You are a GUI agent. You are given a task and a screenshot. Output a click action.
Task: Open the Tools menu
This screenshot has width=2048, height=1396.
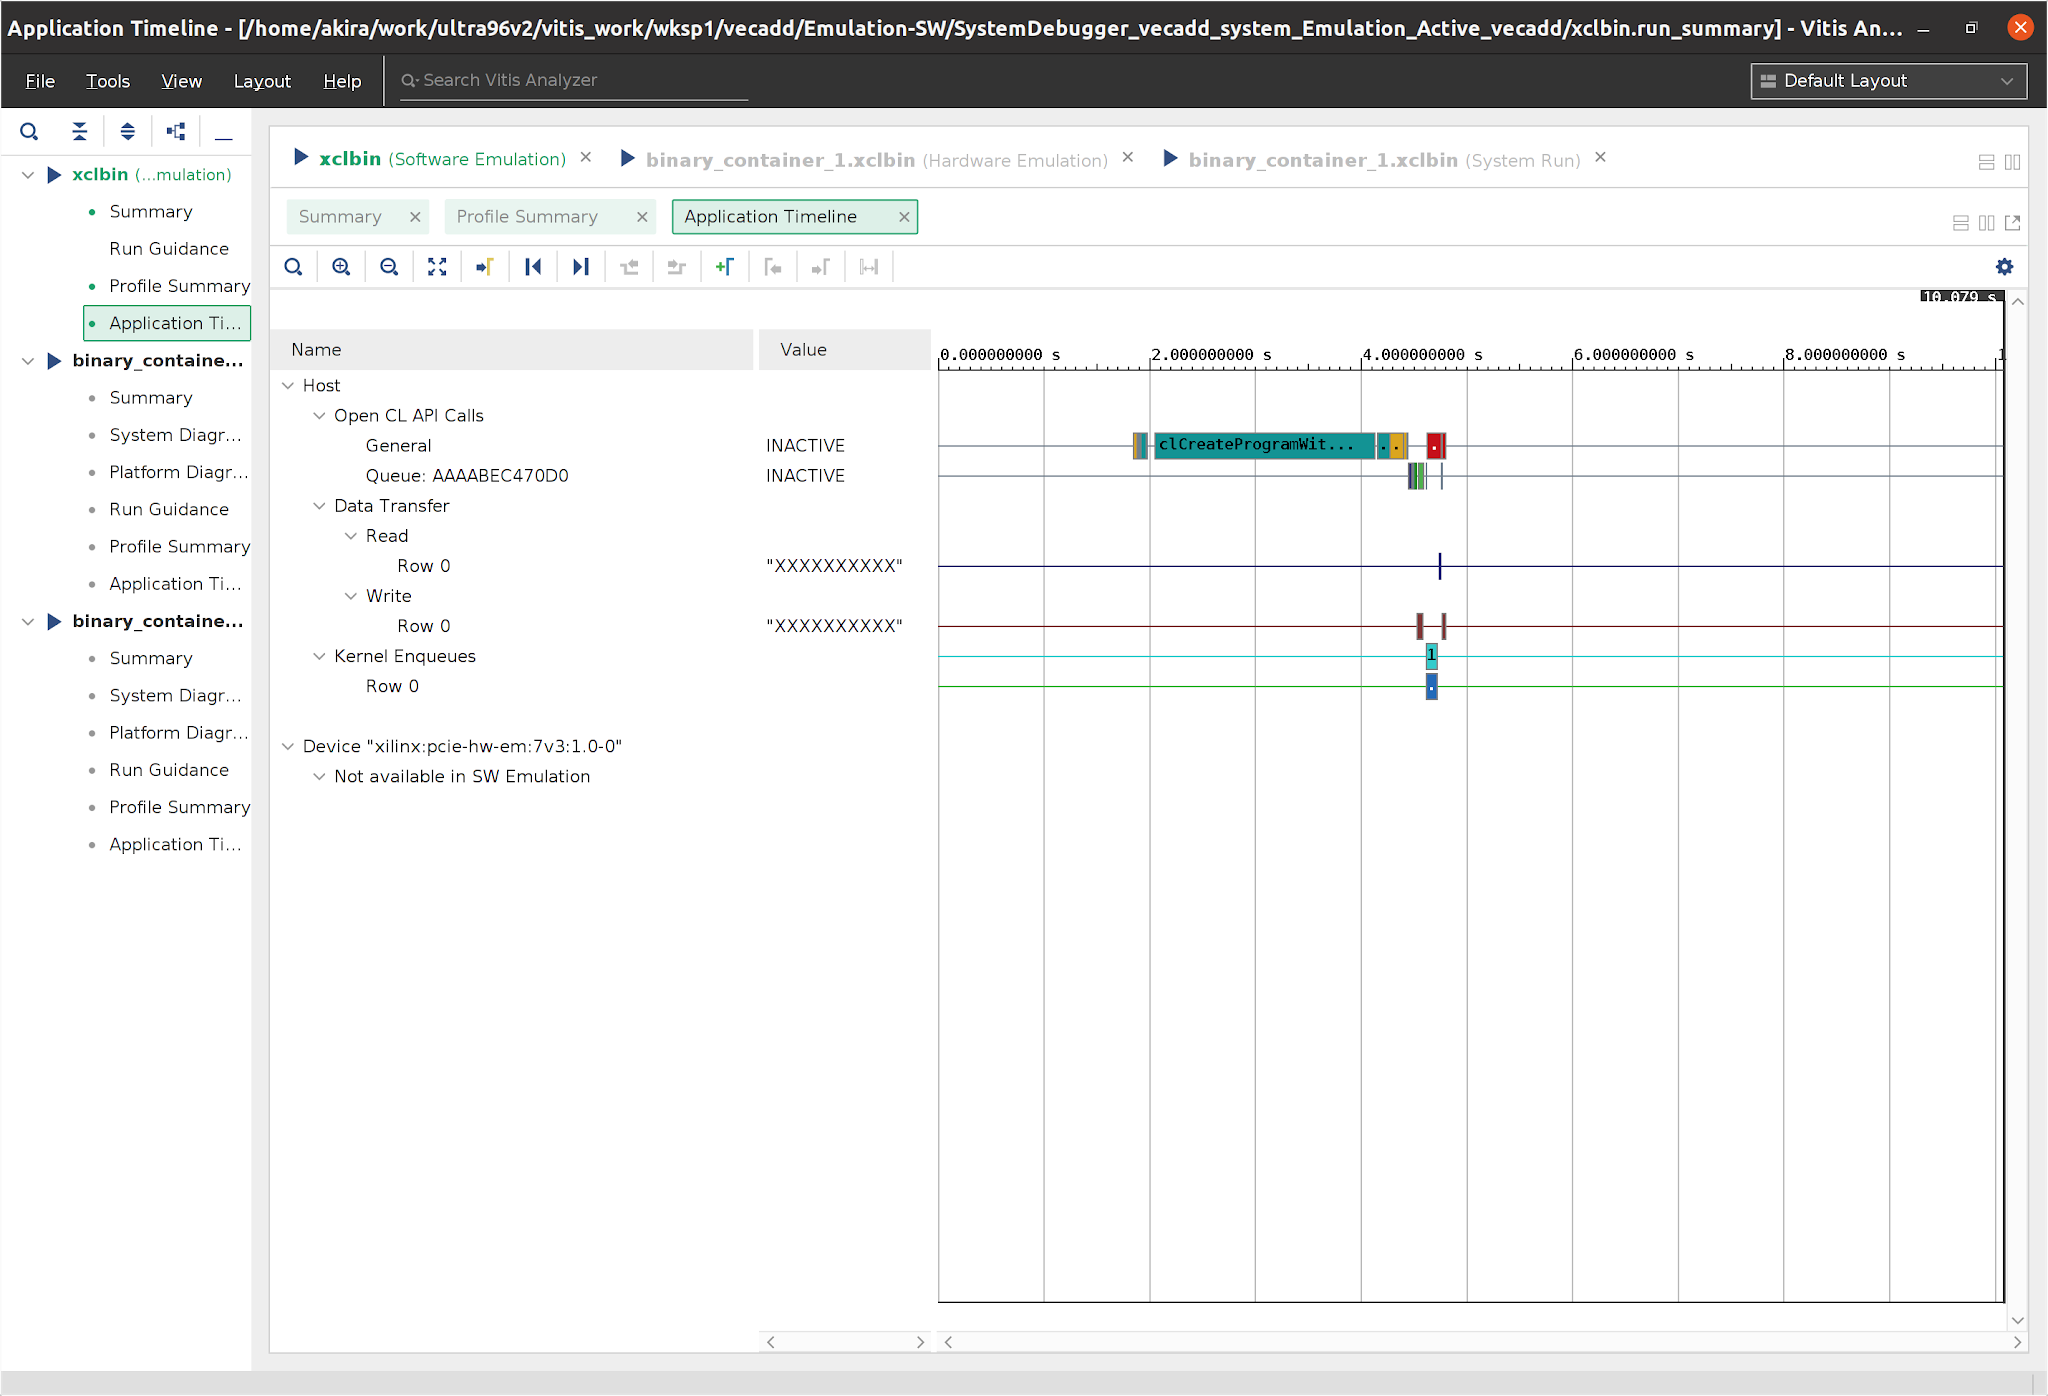[107, 81]
